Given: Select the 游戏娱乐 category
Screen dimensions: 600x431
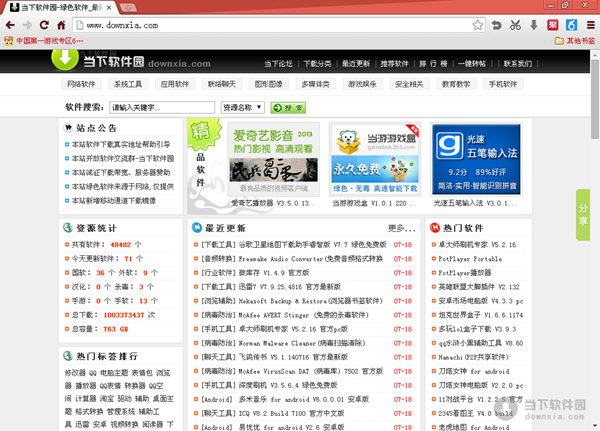Looking at the screenshot, I should click(x=362, y=84).
